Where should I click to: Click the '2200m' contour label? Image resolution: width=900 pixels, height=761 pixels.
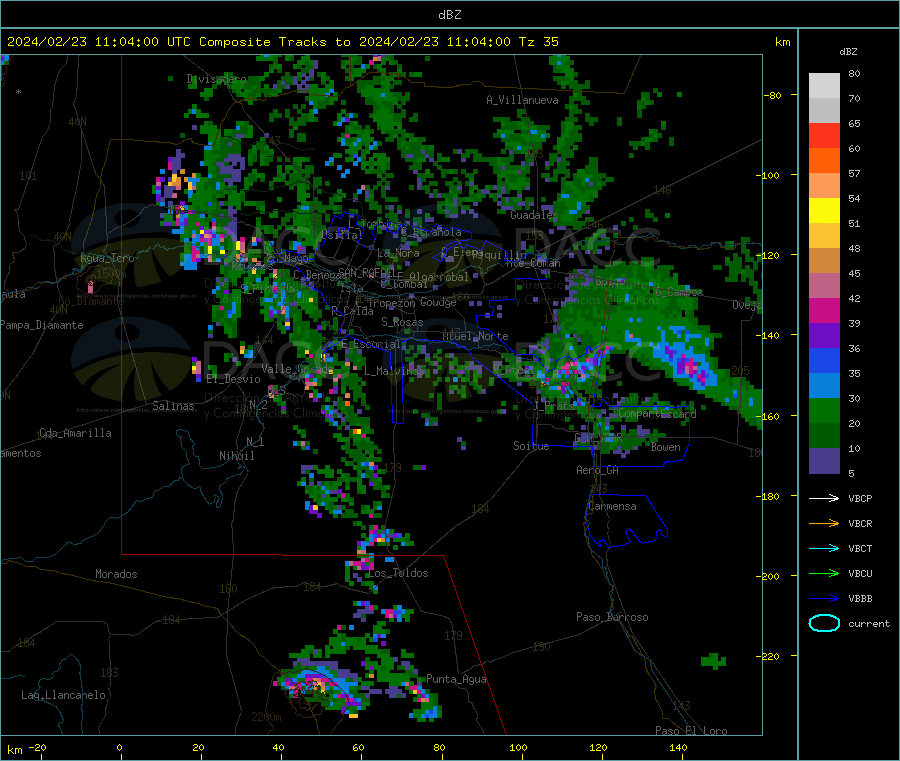266,717
